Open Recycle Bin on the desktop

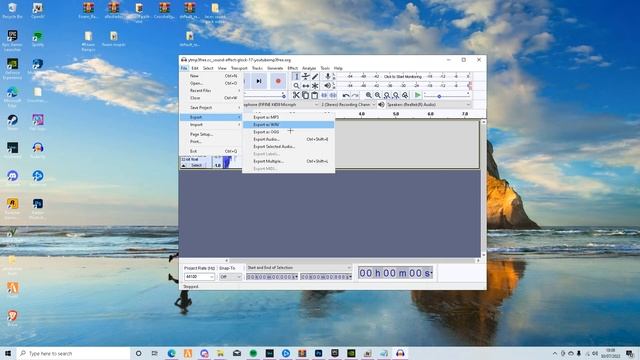coord(12,11)
